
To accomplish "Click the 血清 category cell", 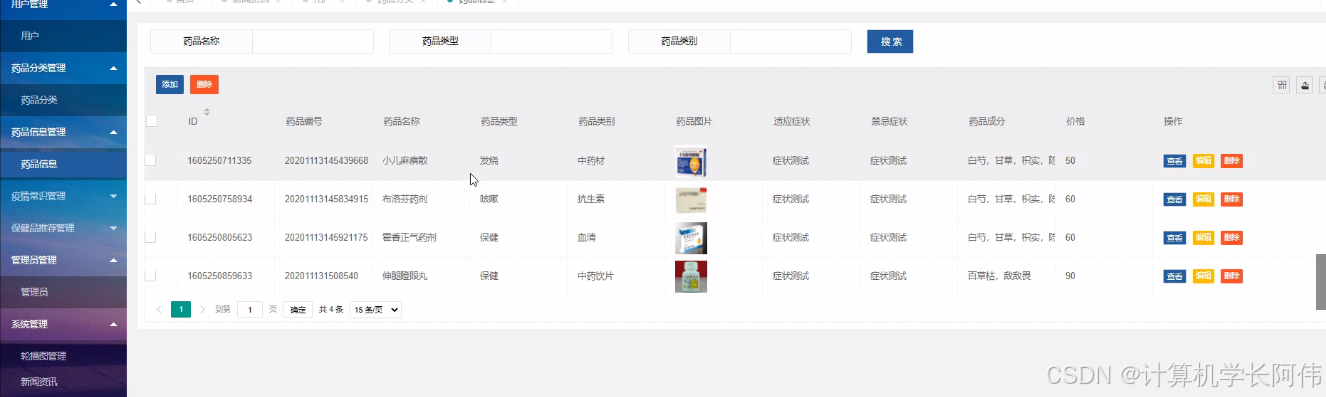I will pyautogui.click(x=587, y=238).
